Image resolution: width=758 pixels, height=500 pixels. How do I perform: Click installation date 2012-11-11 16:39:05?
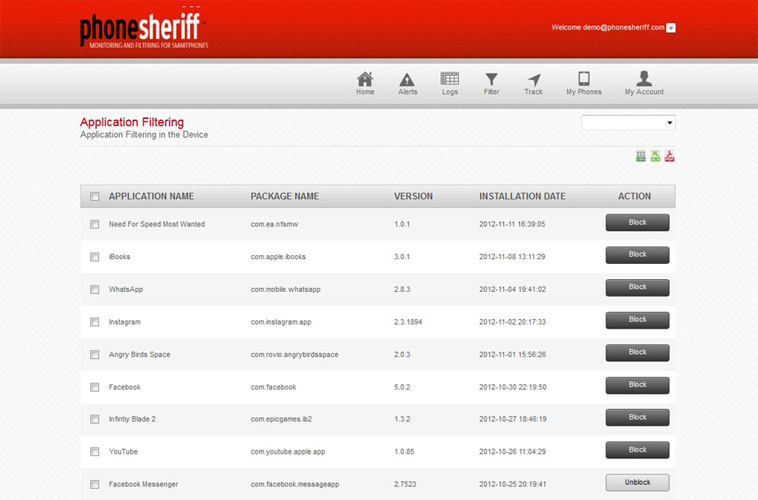tap(512, 224)
